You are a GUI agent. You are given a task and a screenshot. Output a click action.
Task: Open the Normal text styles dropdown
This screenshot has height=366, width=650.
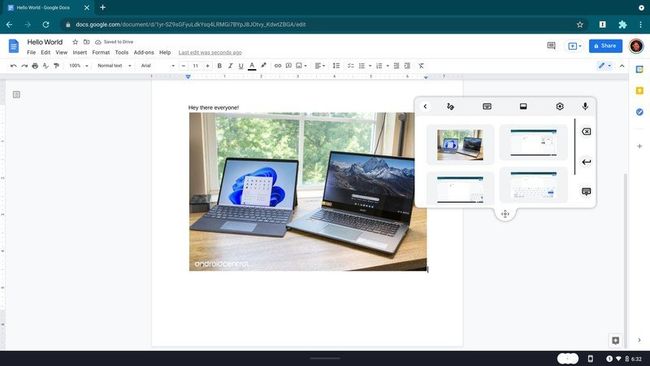pyautogui.click(x=114, y=66)
